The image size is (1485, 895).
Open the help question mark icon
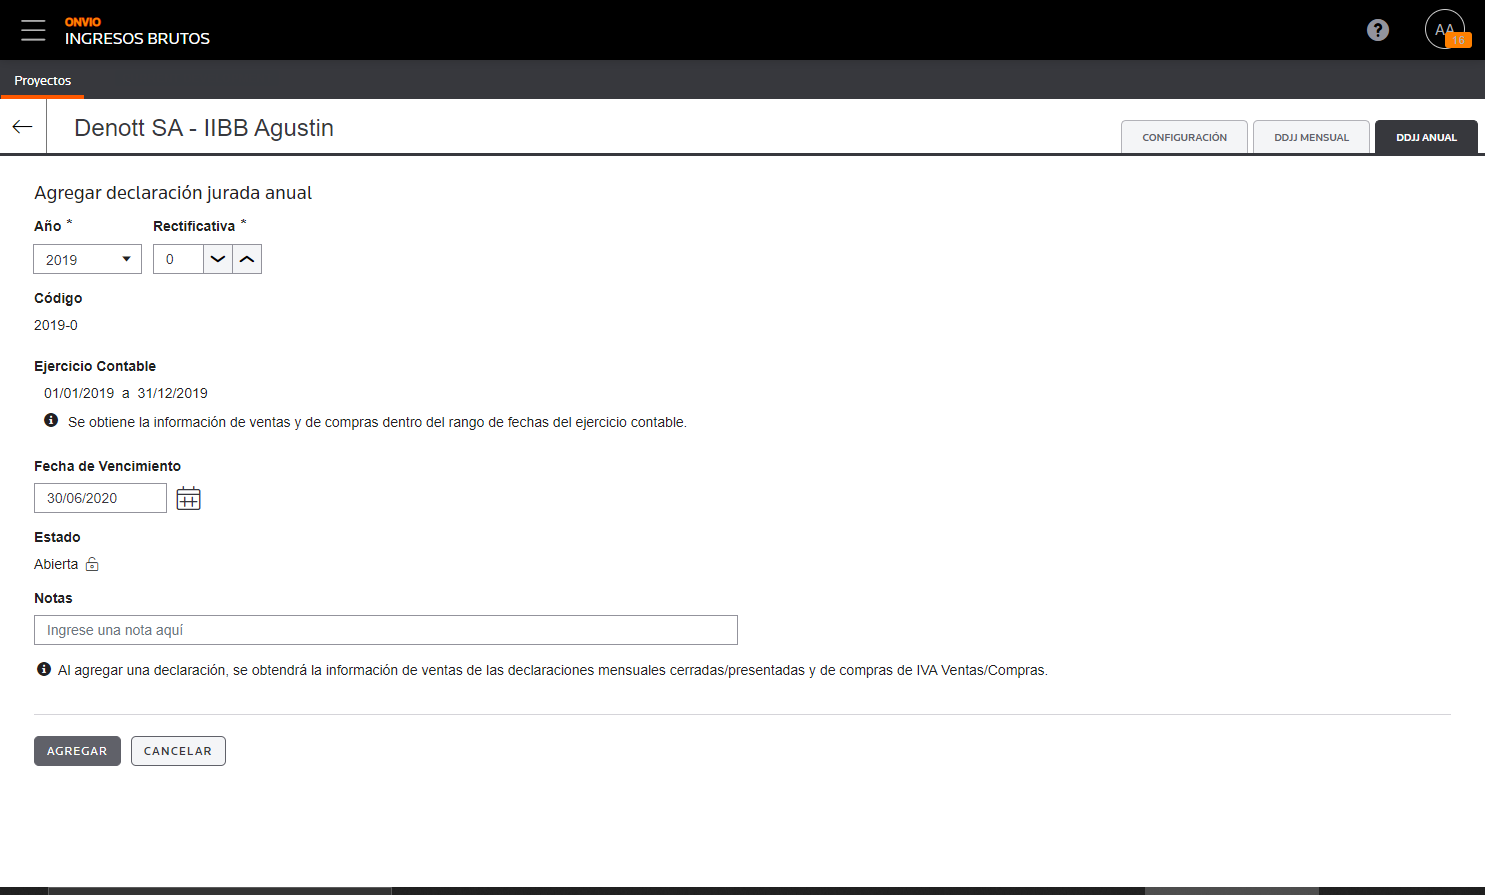pyautogui.click(x=1378, y=30)
